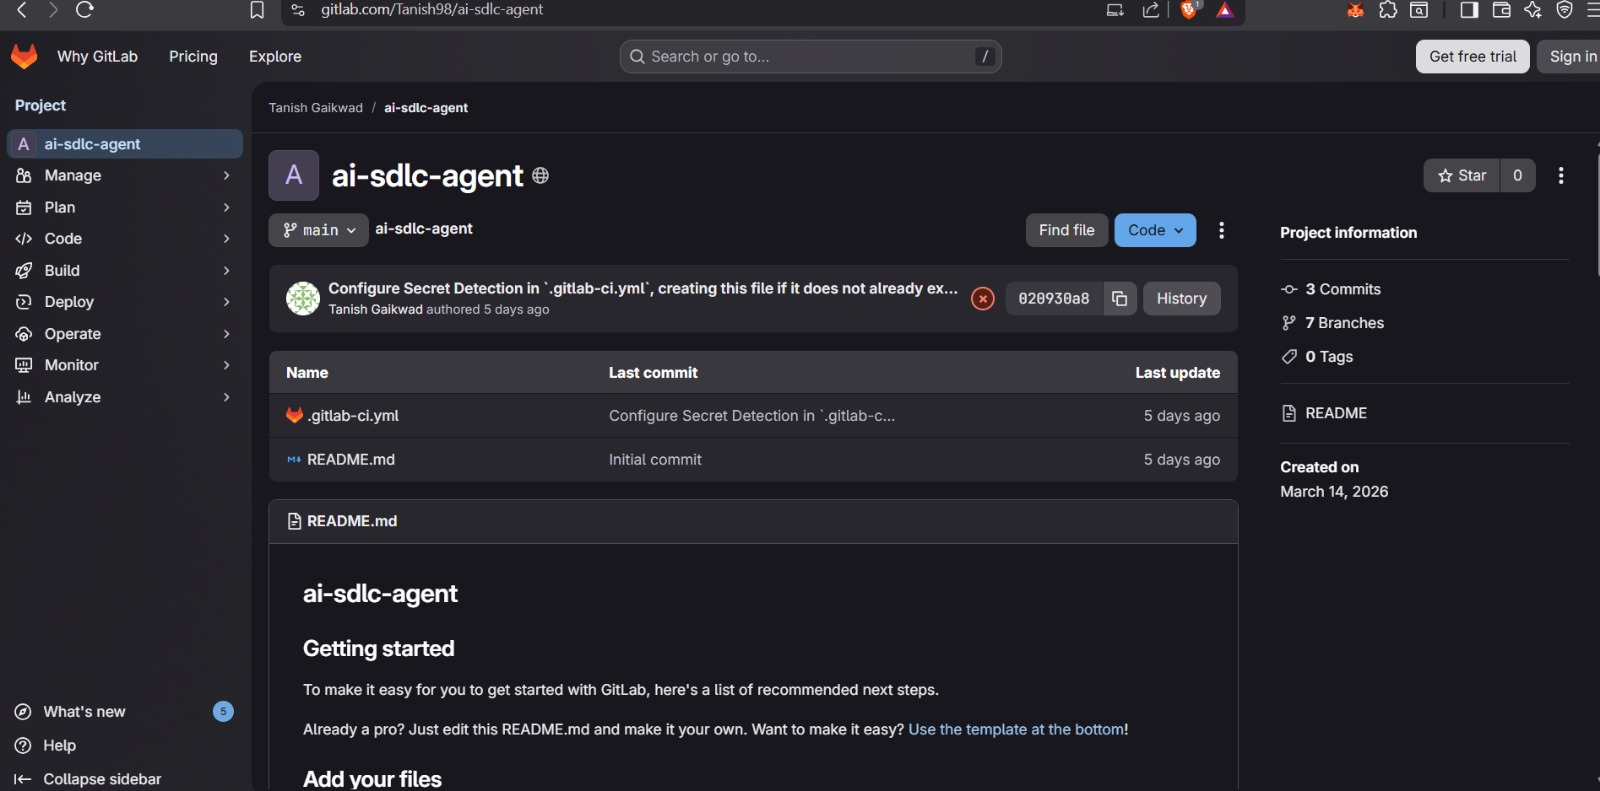This screenshot has width=1600, height=791.
Task: Expand the Deploy sidebar section
Action: click(124, 302)
